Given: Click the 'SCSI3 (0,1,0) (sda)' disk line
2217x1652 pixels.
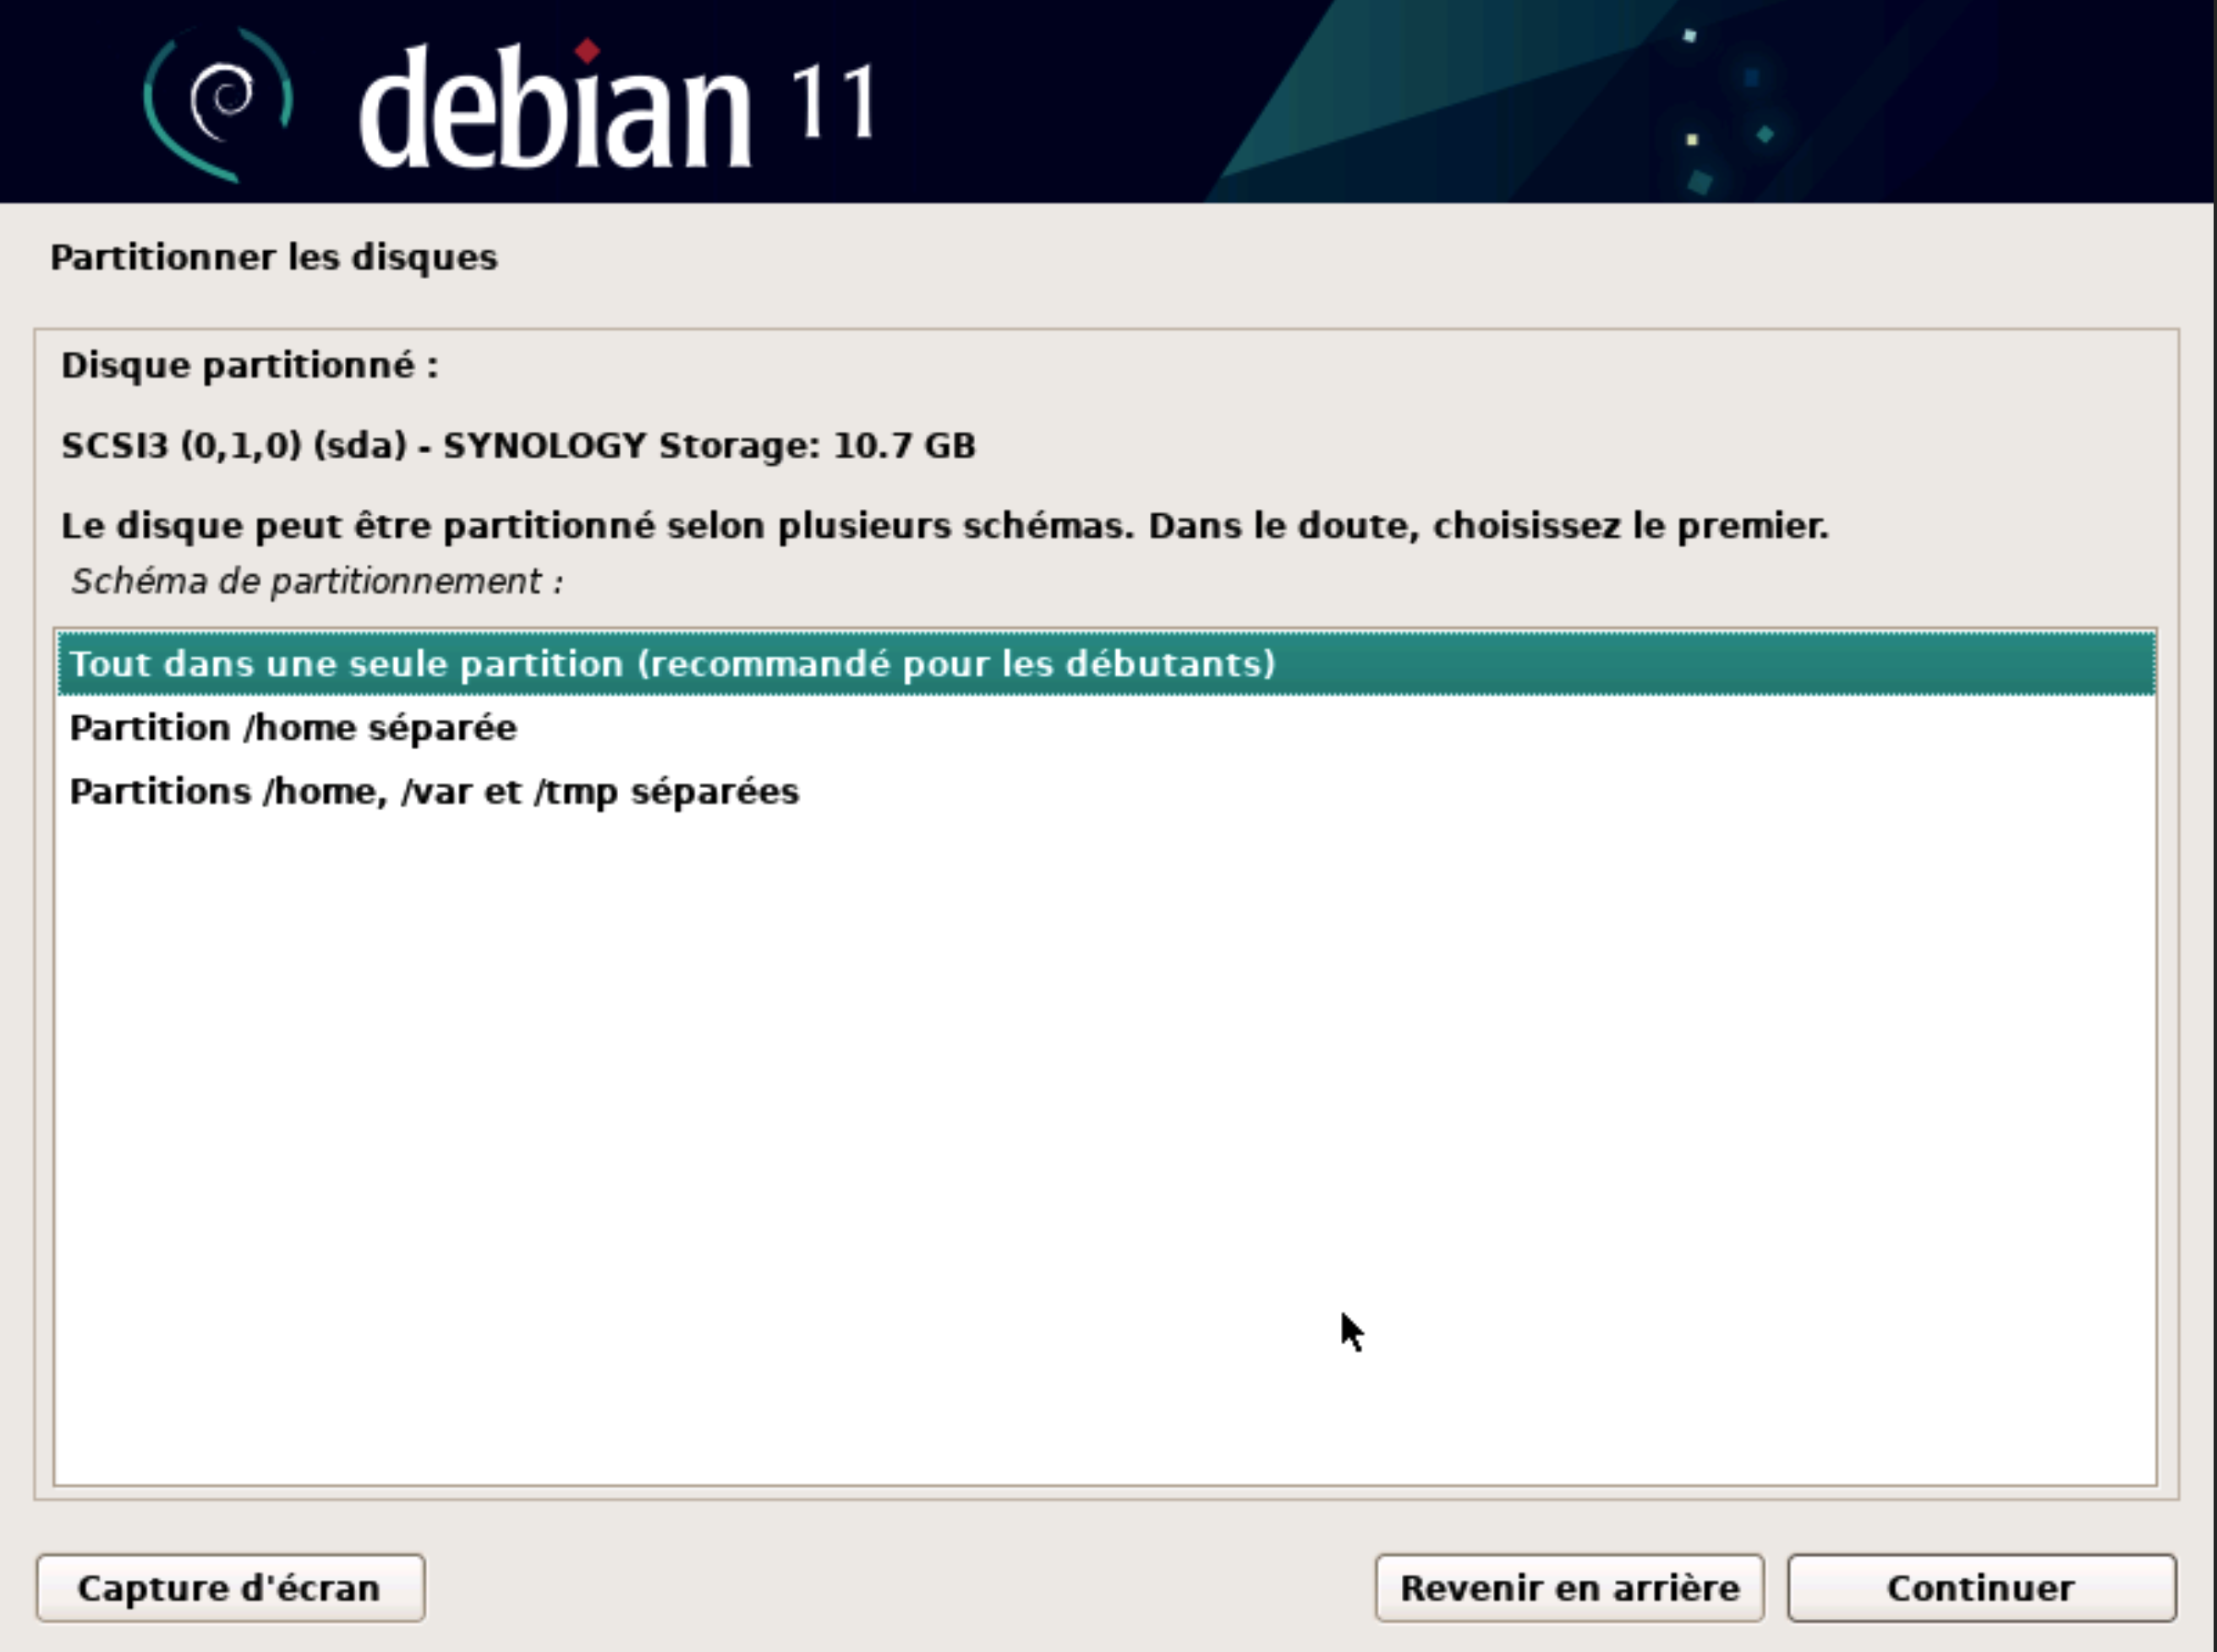Looking at the screenshot, I should (518, 445).
